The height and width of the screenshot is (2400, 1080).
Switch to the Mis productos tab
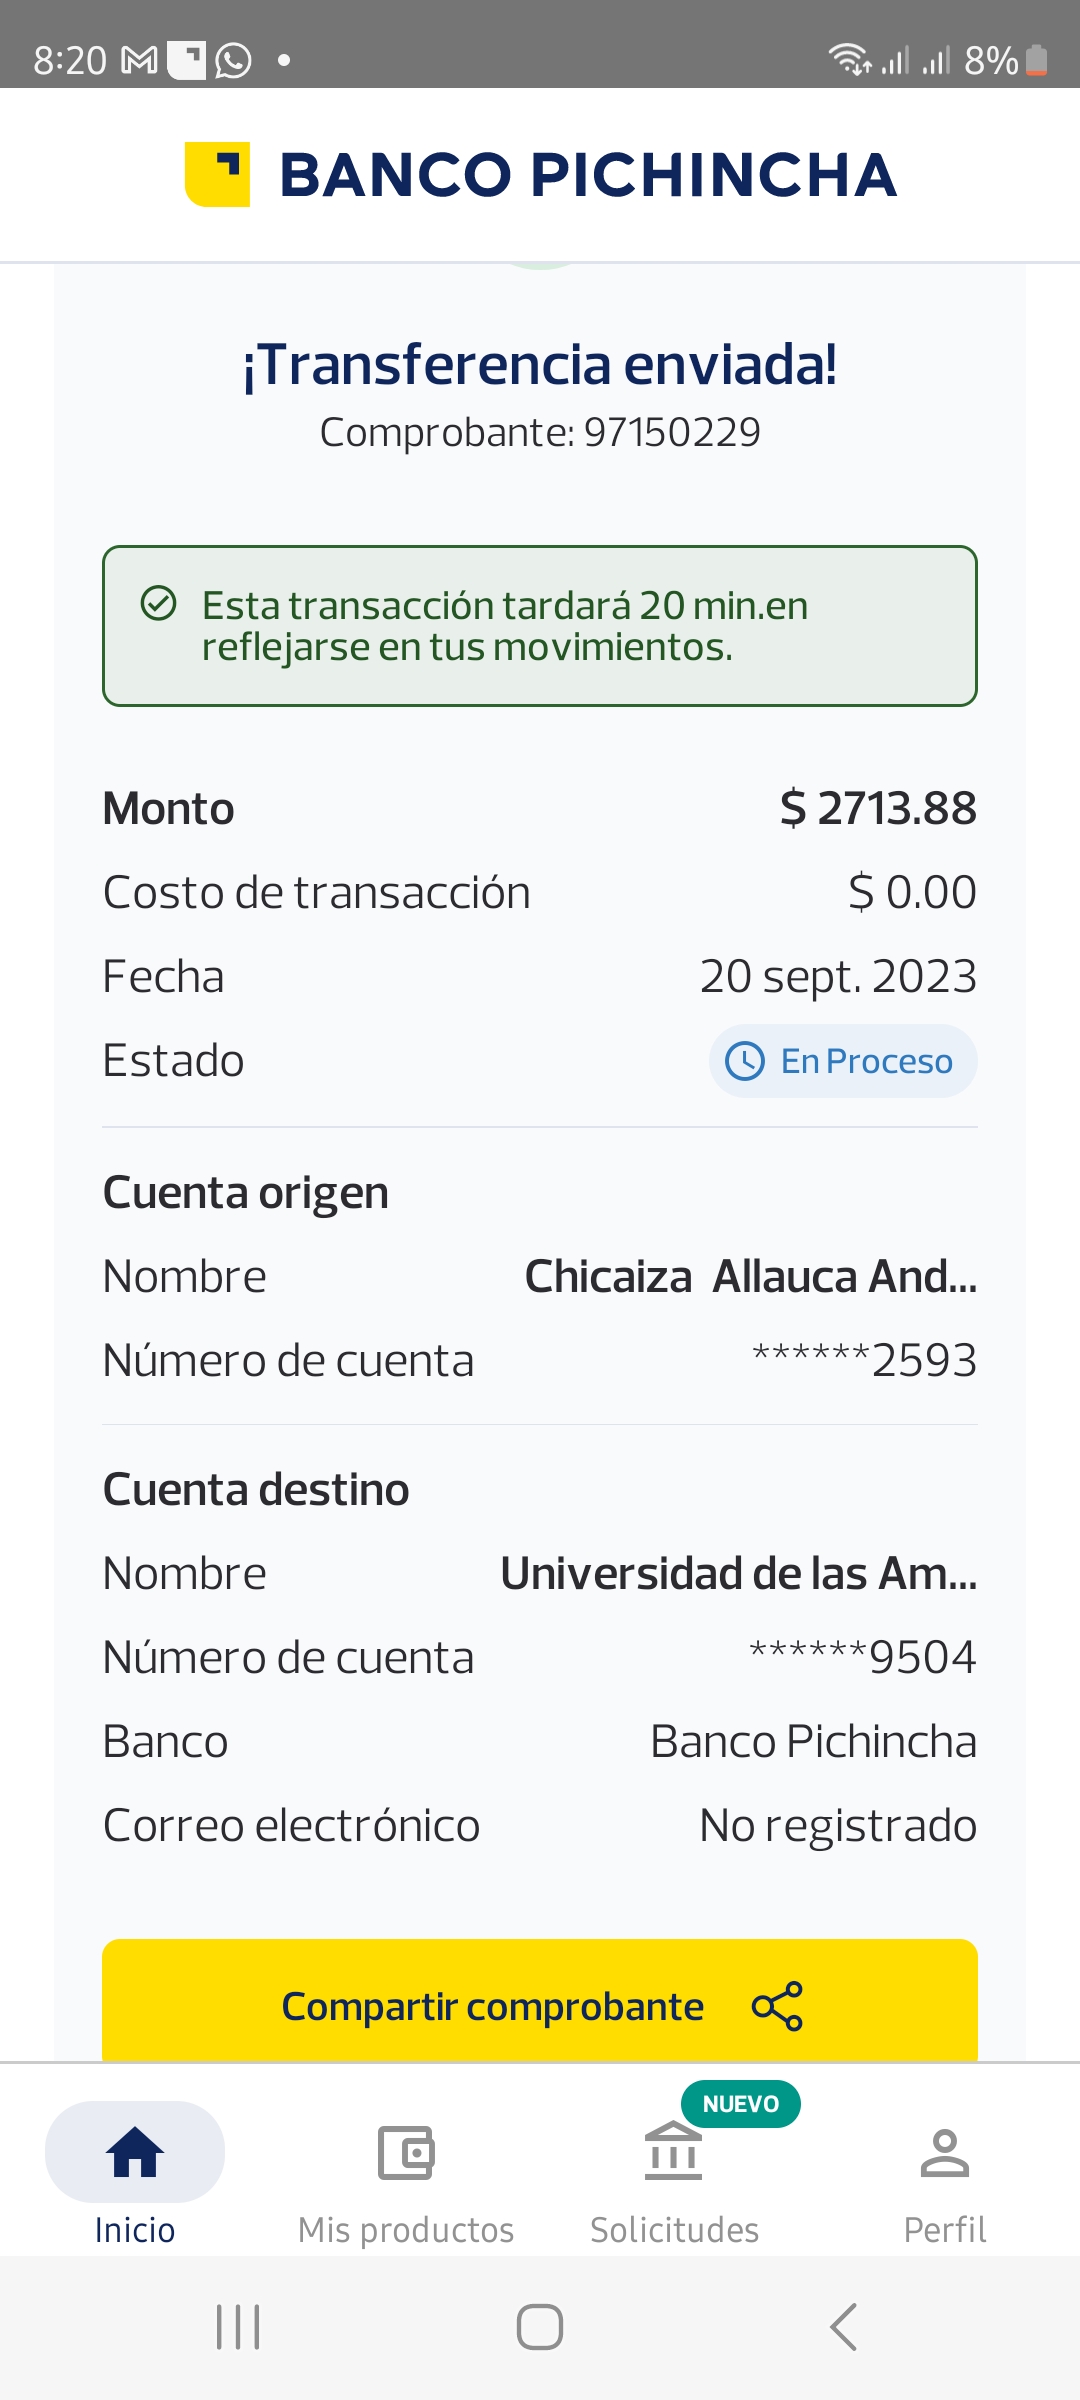(x=406, y=2230)
